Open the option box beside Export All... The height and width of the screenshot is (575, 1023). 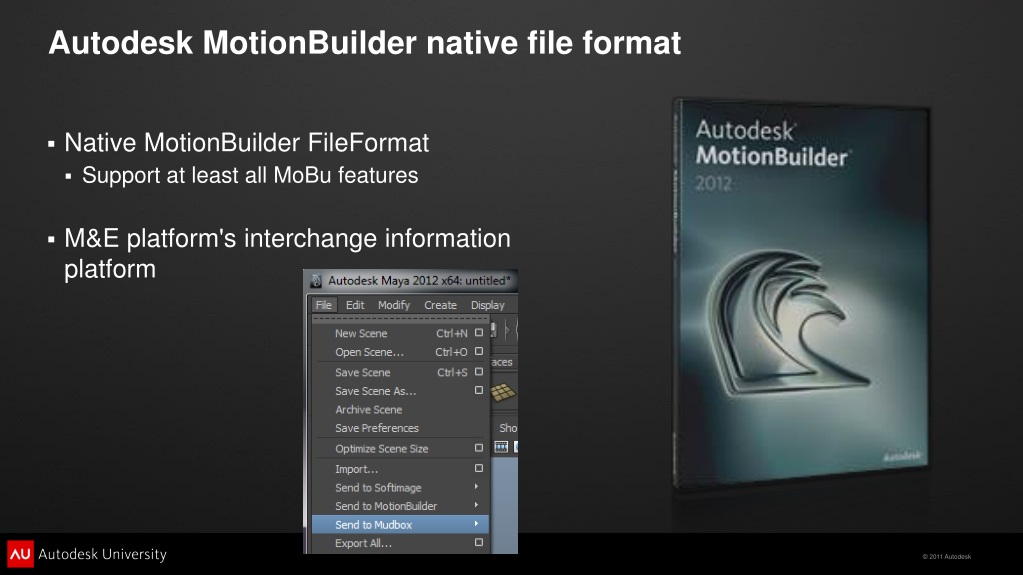[479, 542]
